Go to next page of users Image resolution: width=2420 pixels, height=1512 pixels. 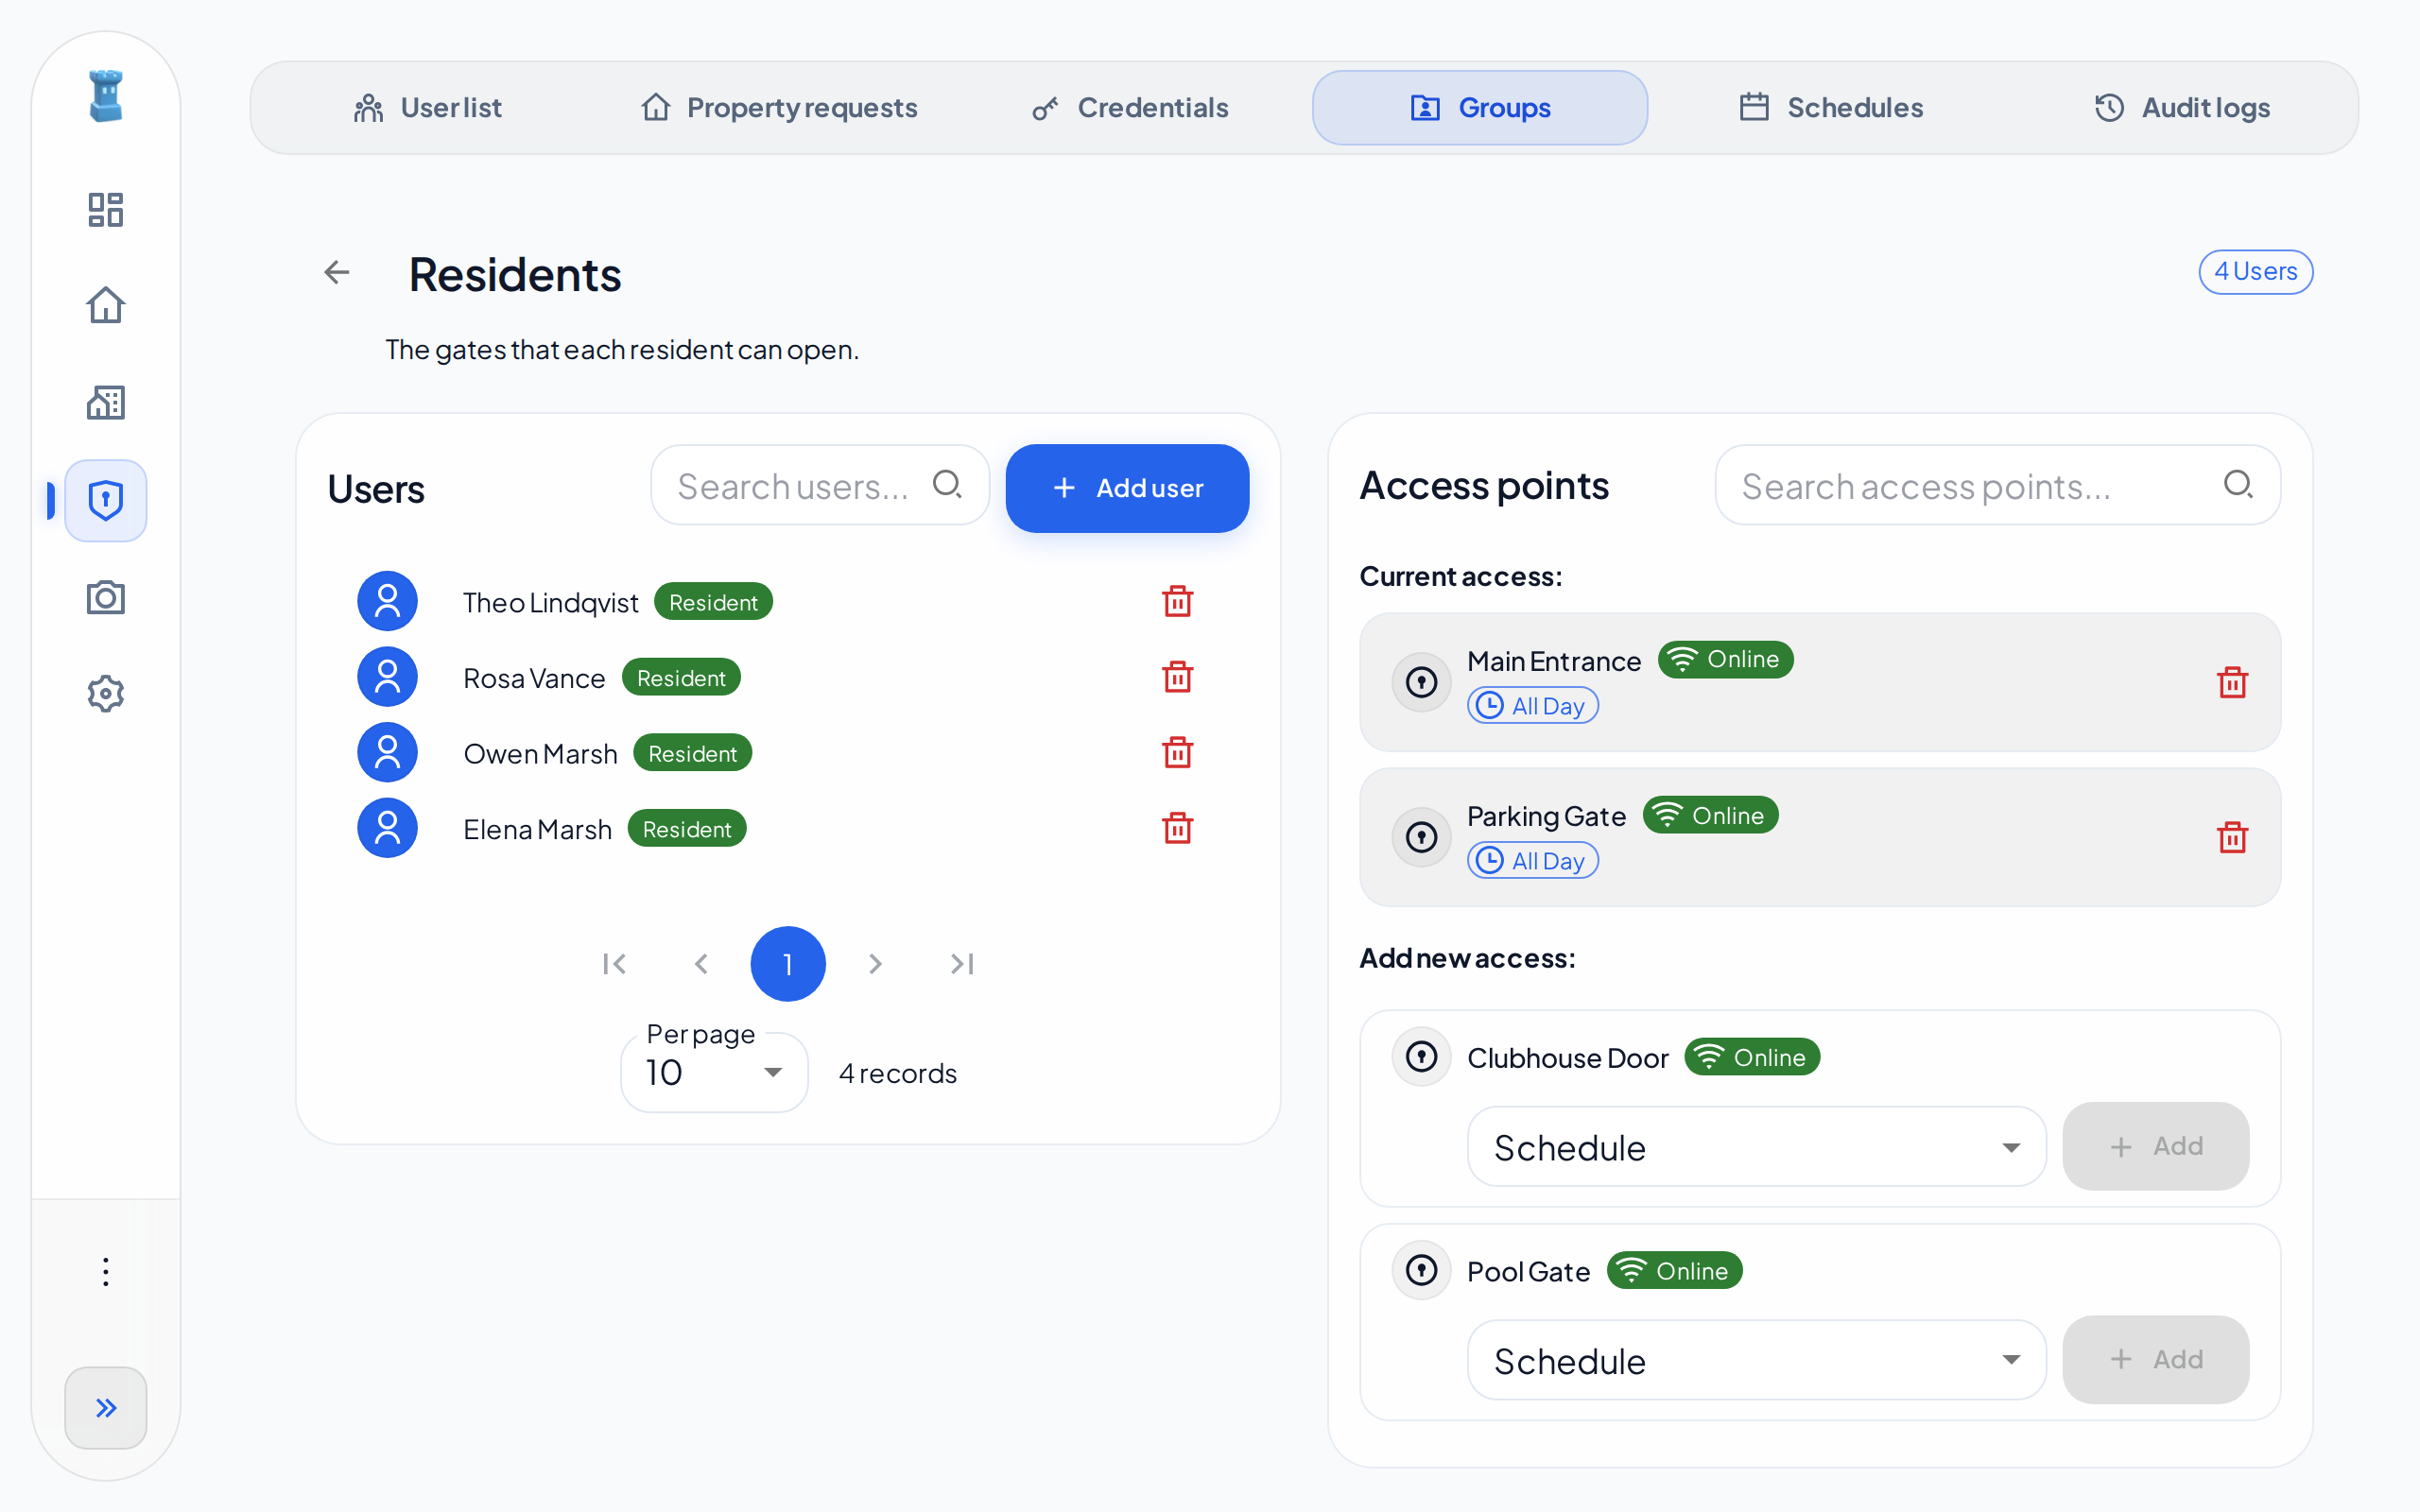(x=875, y=964)
